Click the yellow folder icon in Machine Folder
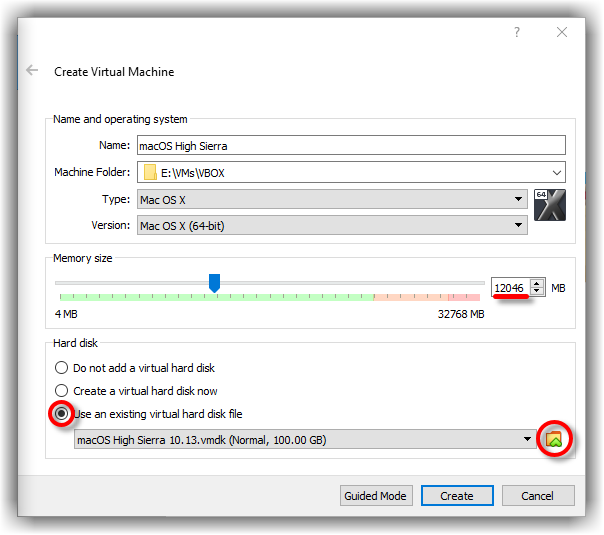 point(151,172)
